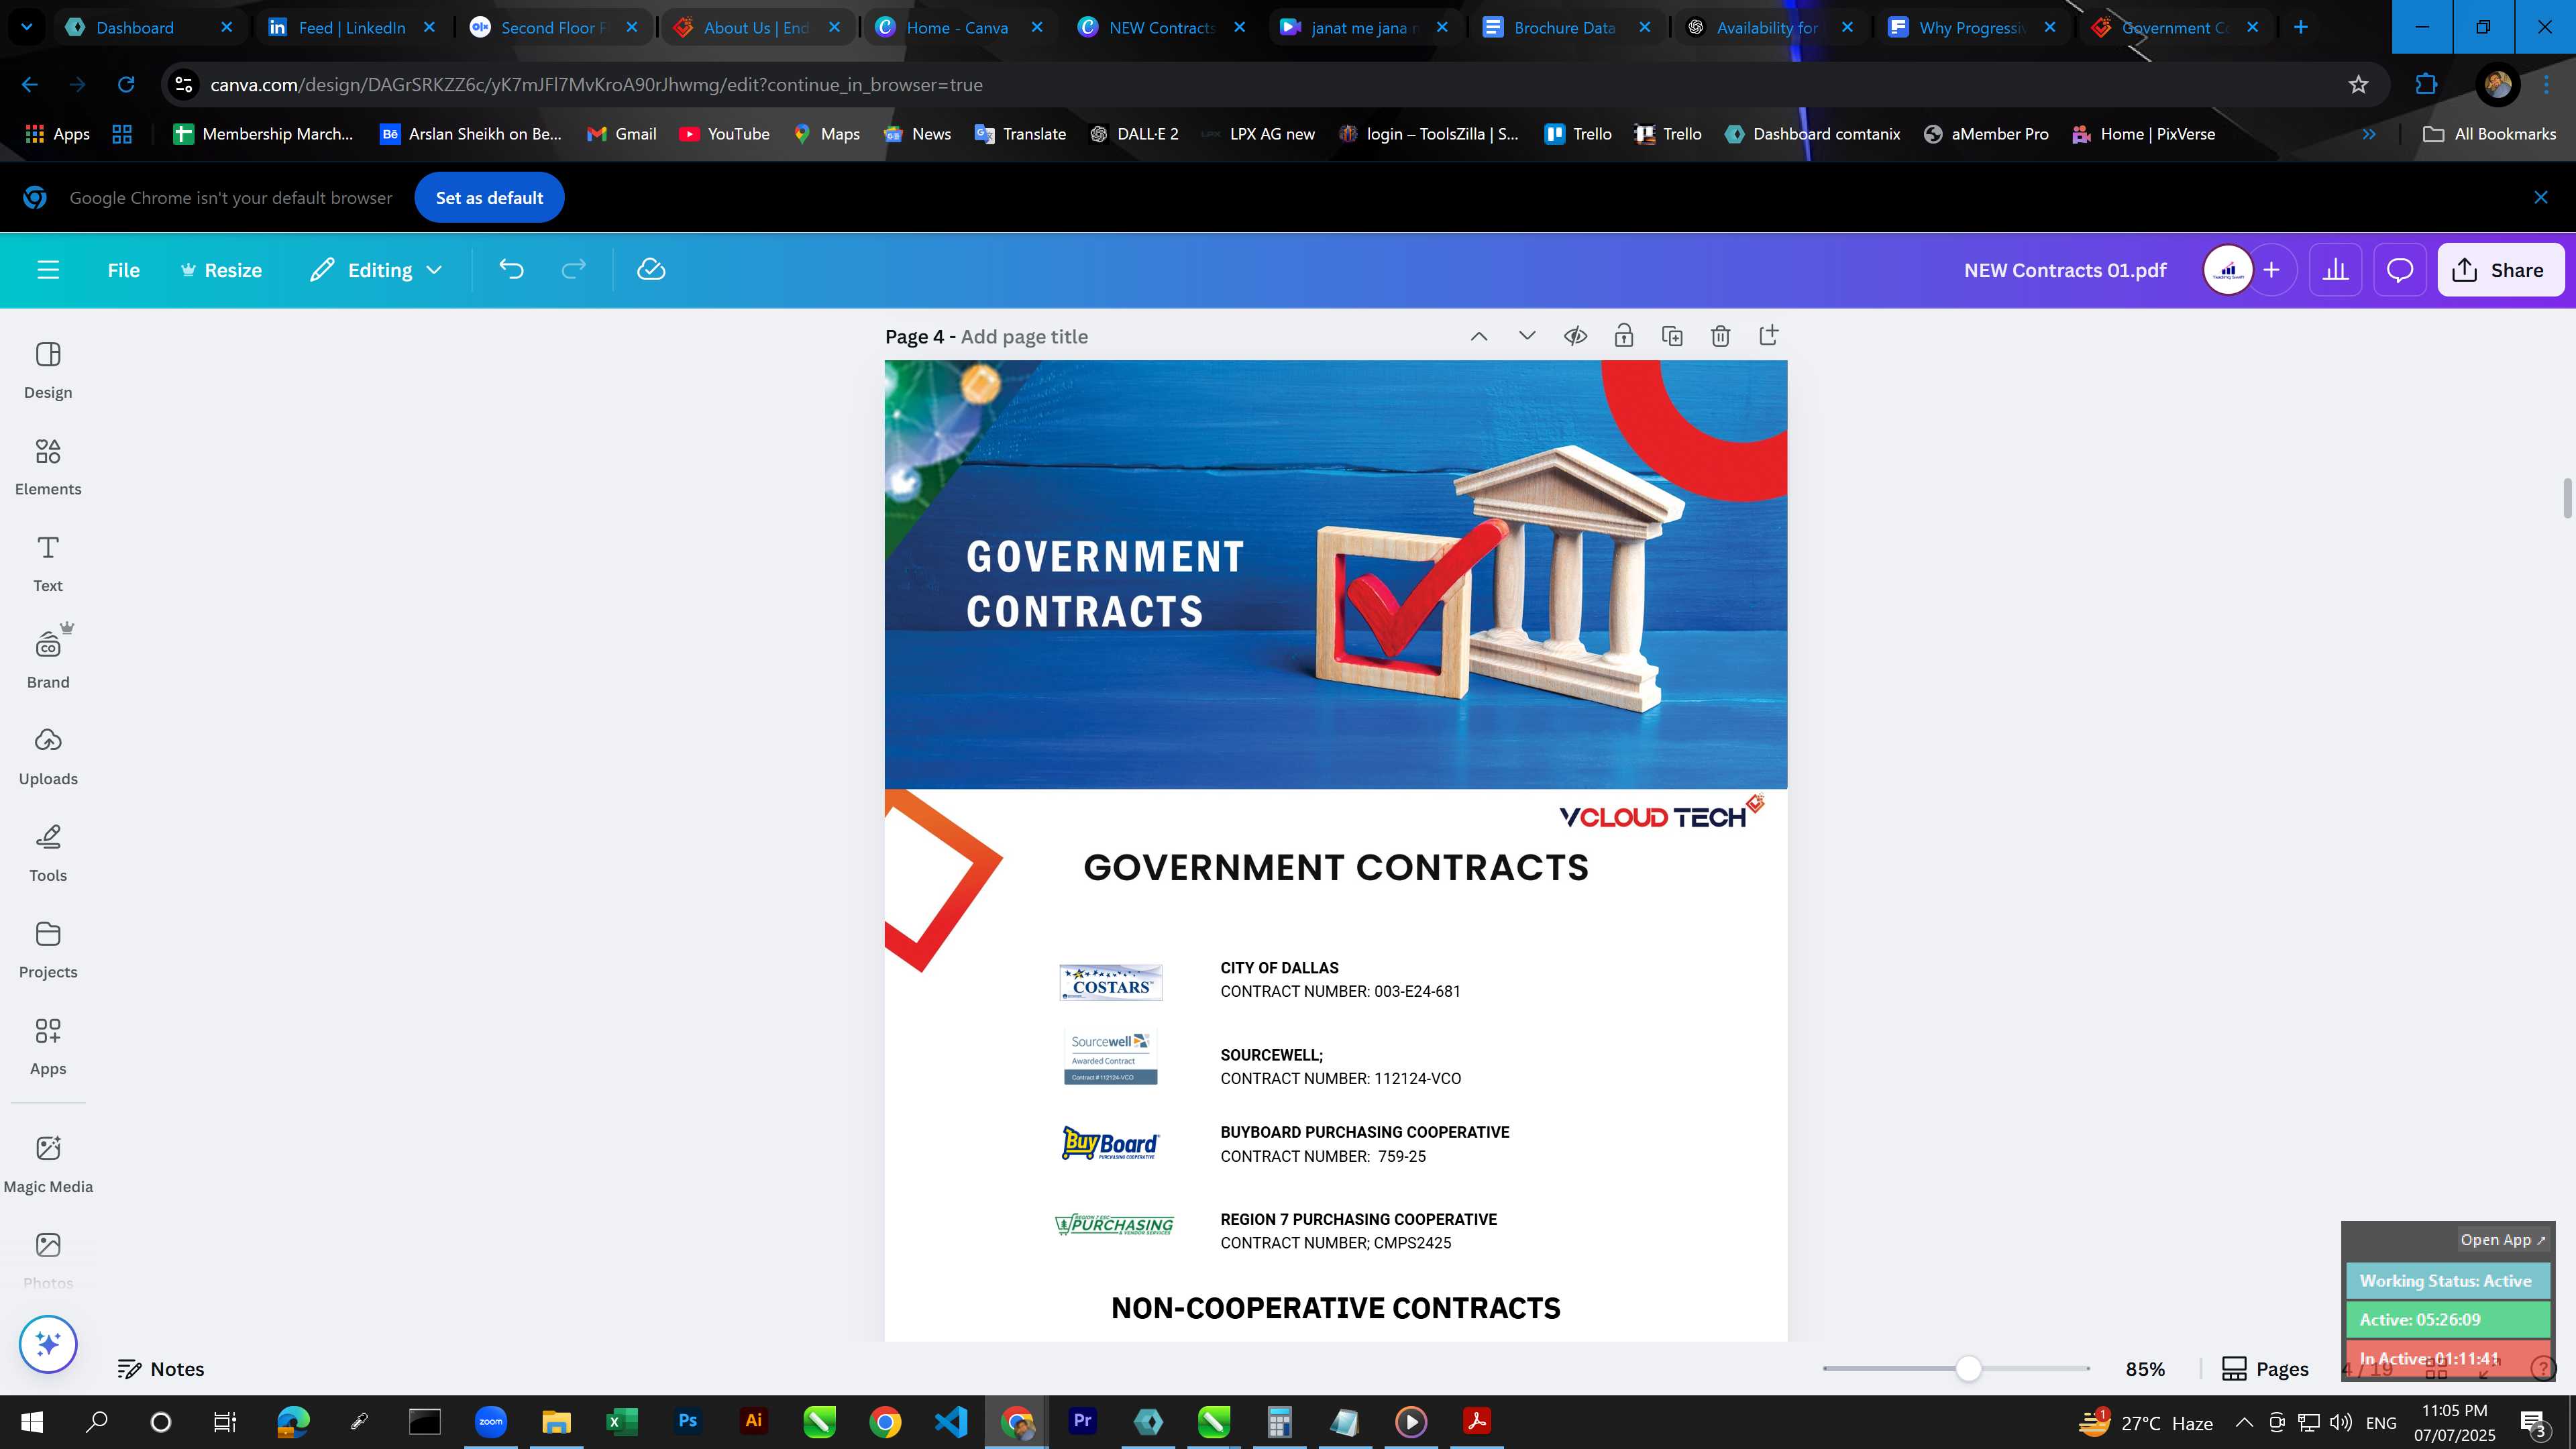
Task: Open the Pages view
Action: (x=2265, y=1369)
